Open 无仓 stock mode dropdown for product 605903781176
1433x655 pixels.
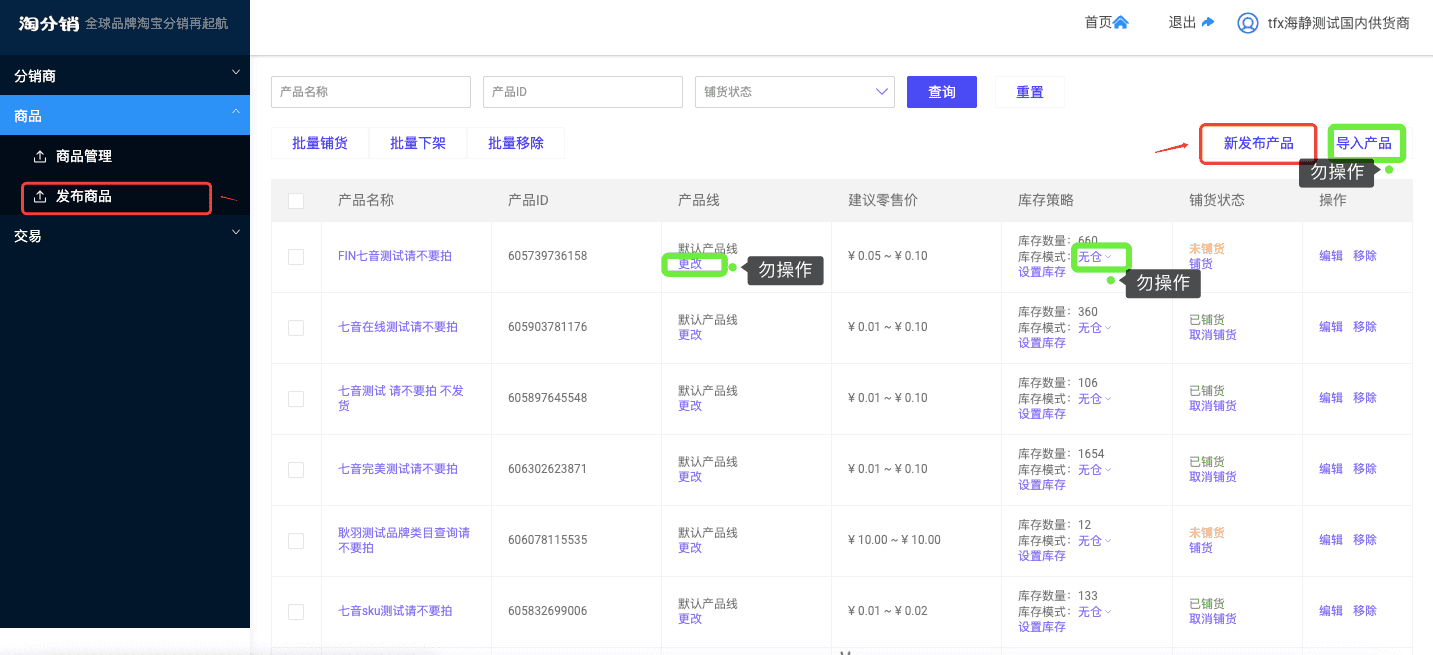click(1094, 328)
